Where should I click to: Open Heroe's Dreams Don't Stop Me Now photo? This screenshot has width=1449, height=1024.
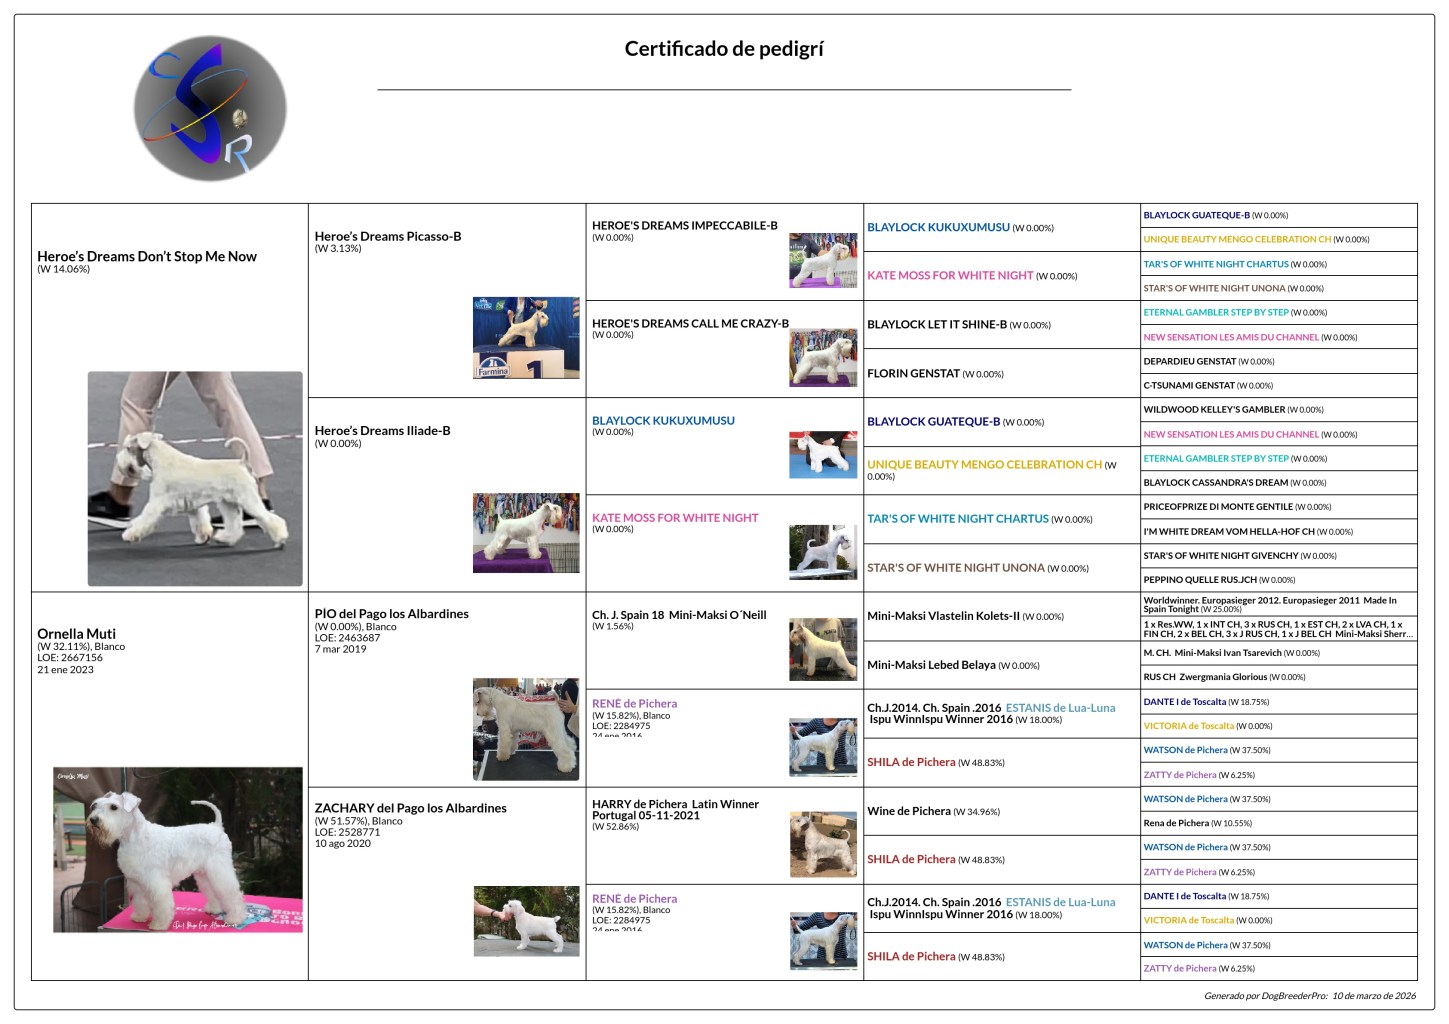(195, 478)
